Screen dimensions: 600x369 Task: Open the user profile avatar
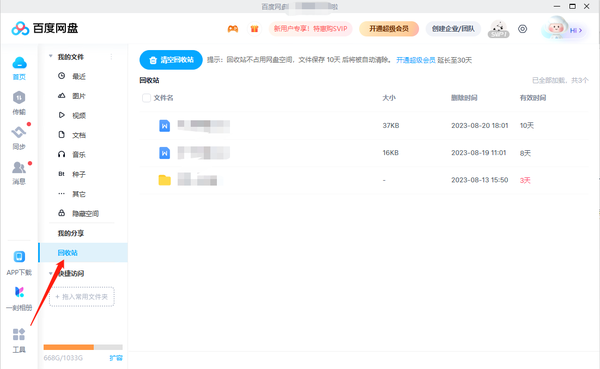[556, 28]
